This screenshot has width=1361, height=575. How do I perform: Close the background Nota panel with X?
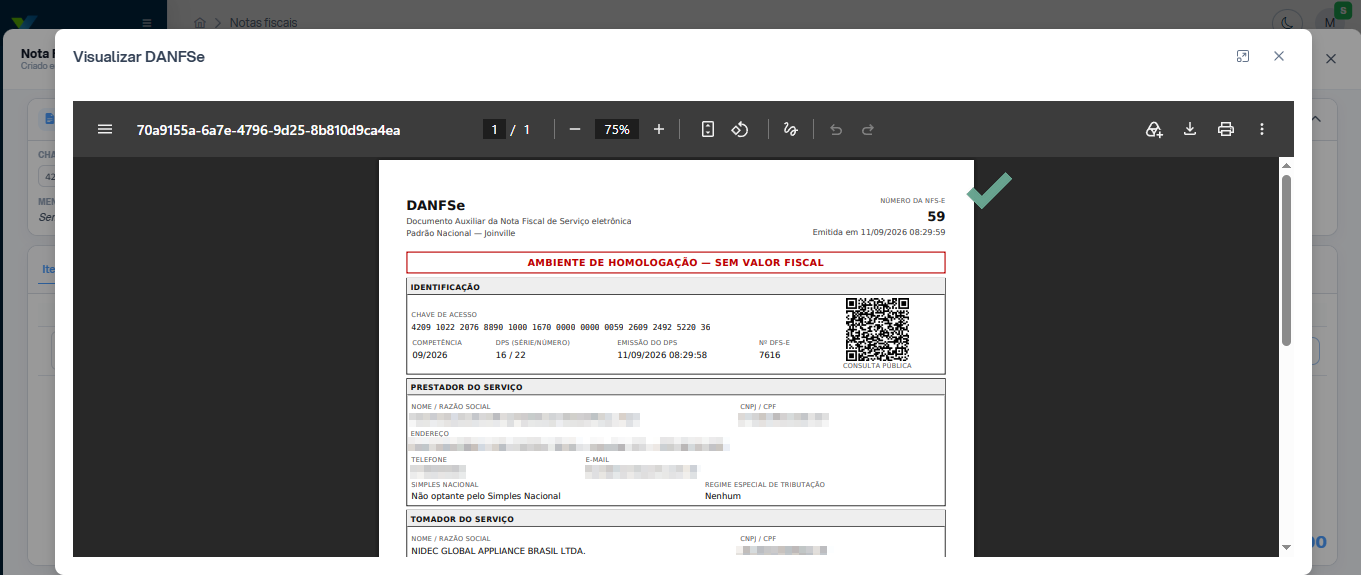(1331, 59)
